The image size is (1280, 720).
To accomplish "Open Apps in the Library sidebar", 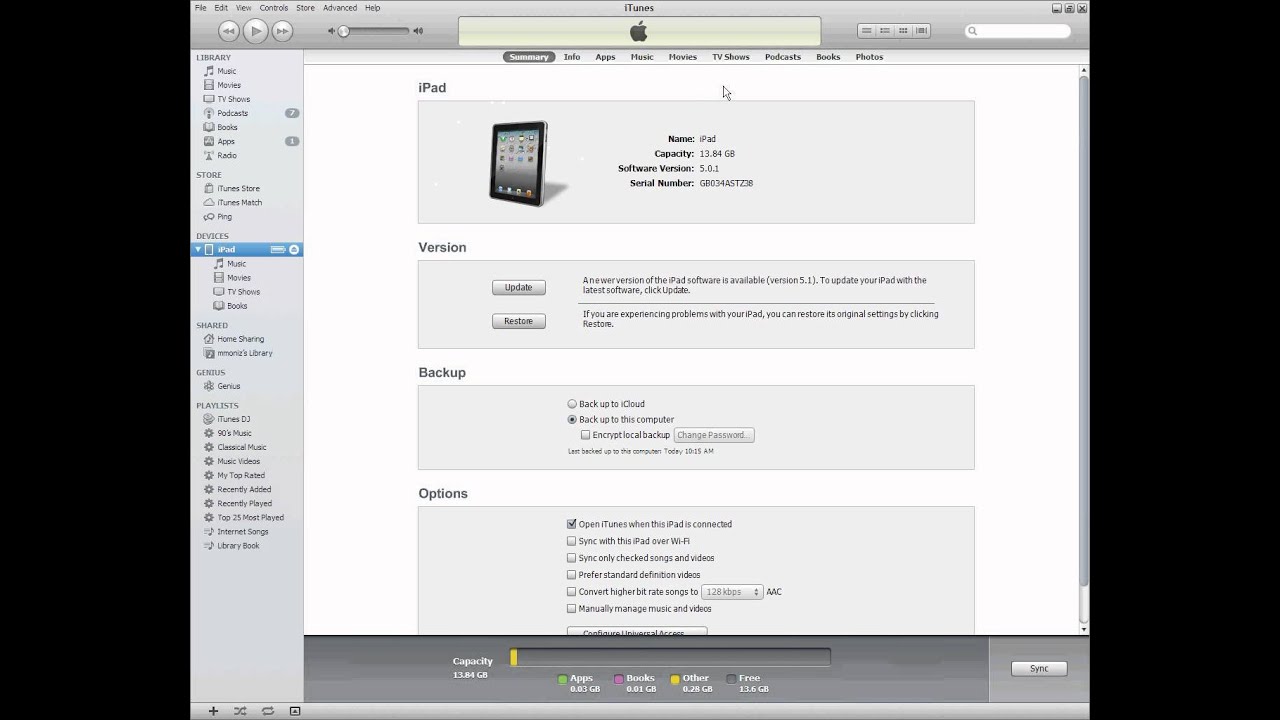I will (x=226, y=141).
